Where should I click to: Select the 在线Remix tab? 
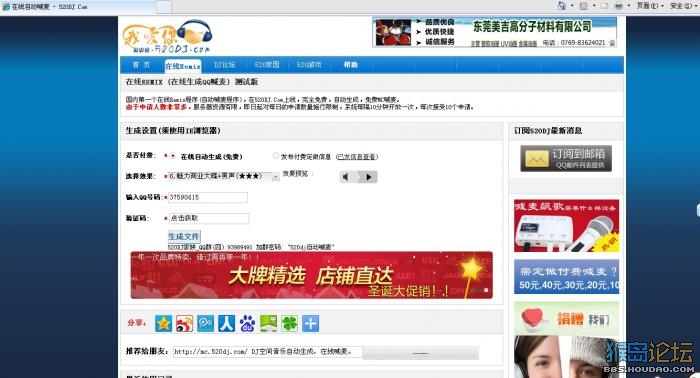[x=183, y=66]
